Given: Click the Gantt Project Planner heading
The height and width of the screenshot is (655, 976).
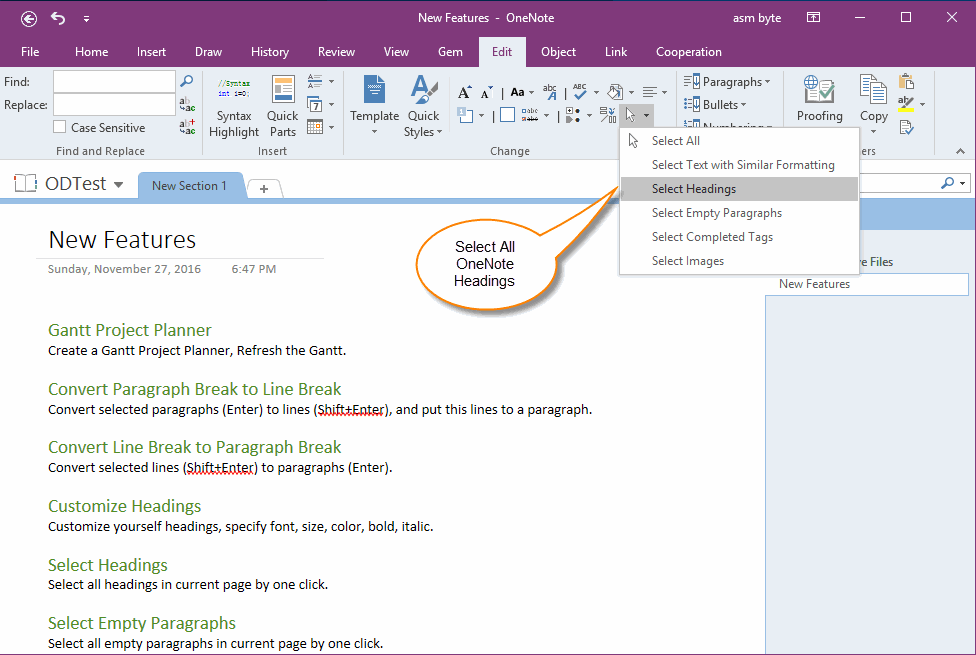Looking at the screenshot, I should click(129, 330).
